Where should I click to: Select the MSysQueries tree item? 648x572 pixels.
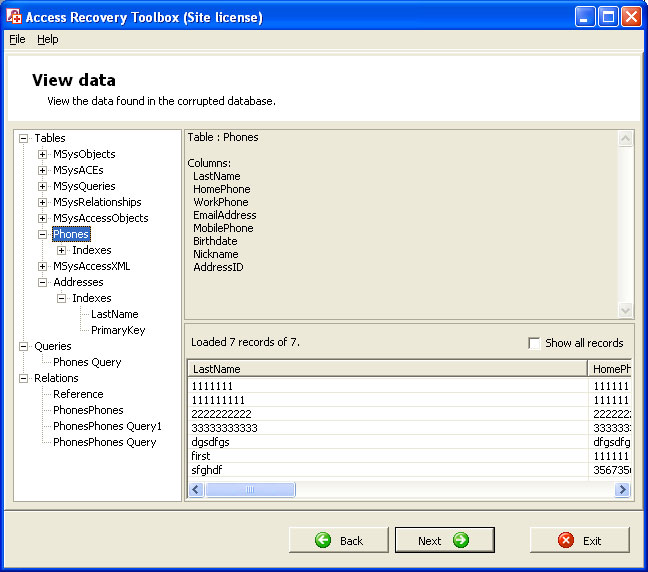[84, 186]
